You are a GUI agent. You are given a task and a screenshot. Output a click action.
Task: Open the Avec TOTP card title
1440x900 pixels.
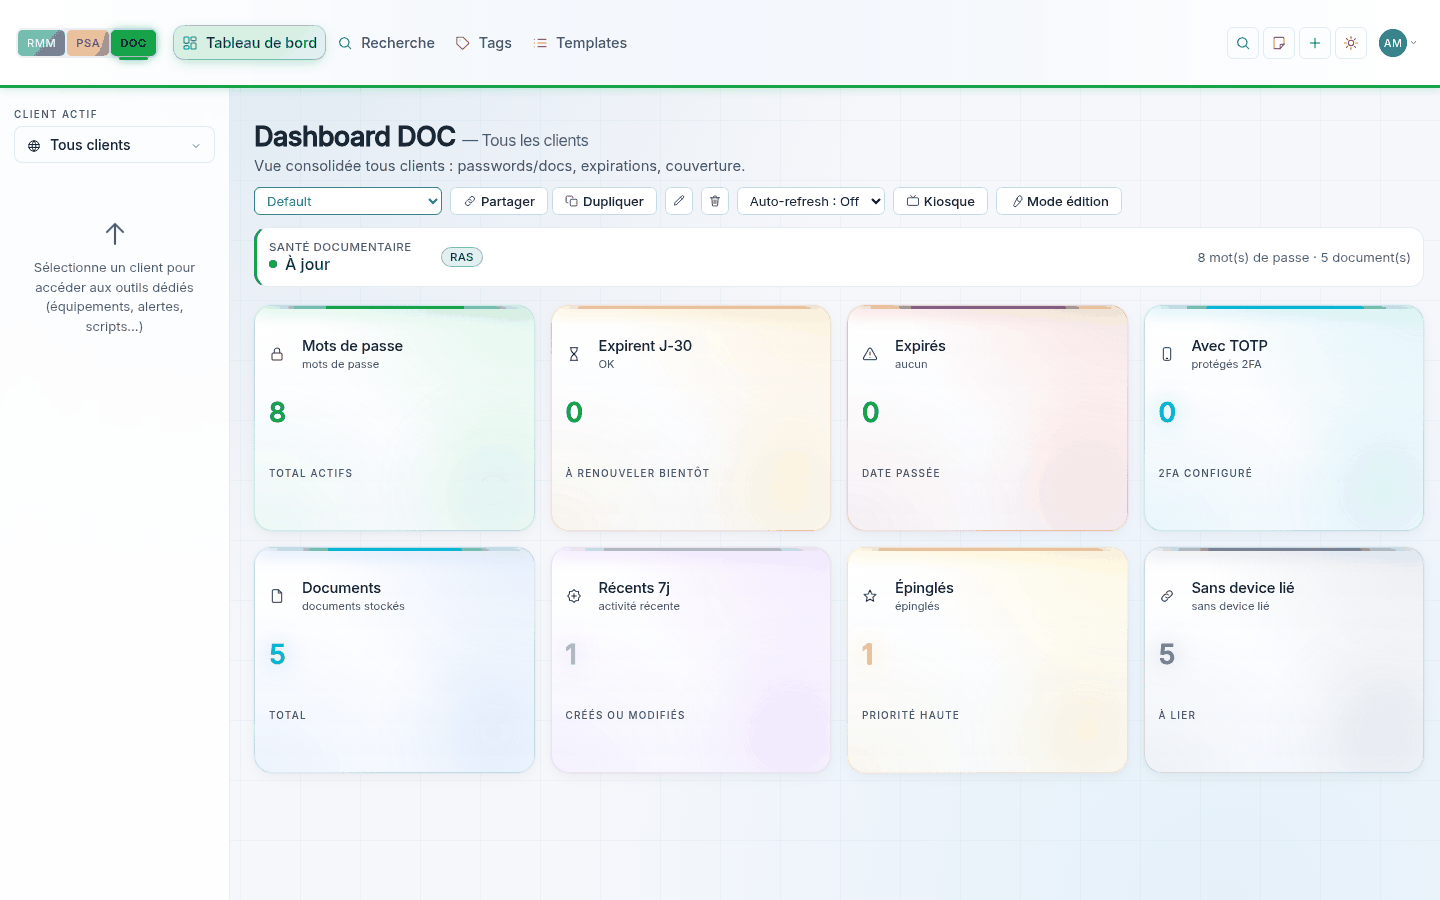[1229, 346]
